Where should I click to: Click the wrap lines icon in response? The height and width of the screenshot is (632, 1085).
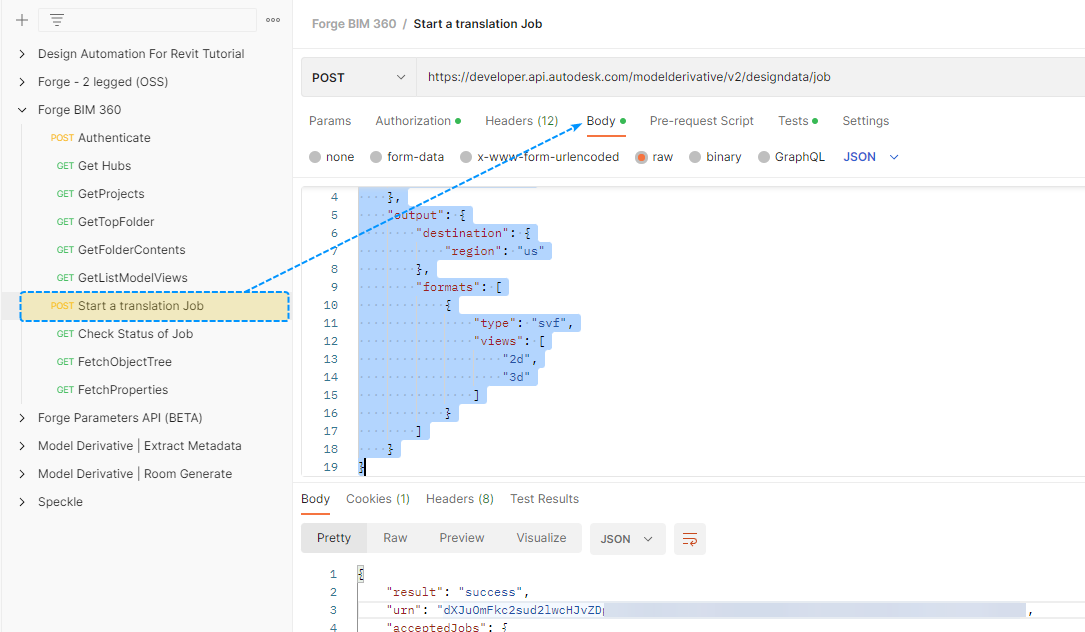(x=689, y=539)
